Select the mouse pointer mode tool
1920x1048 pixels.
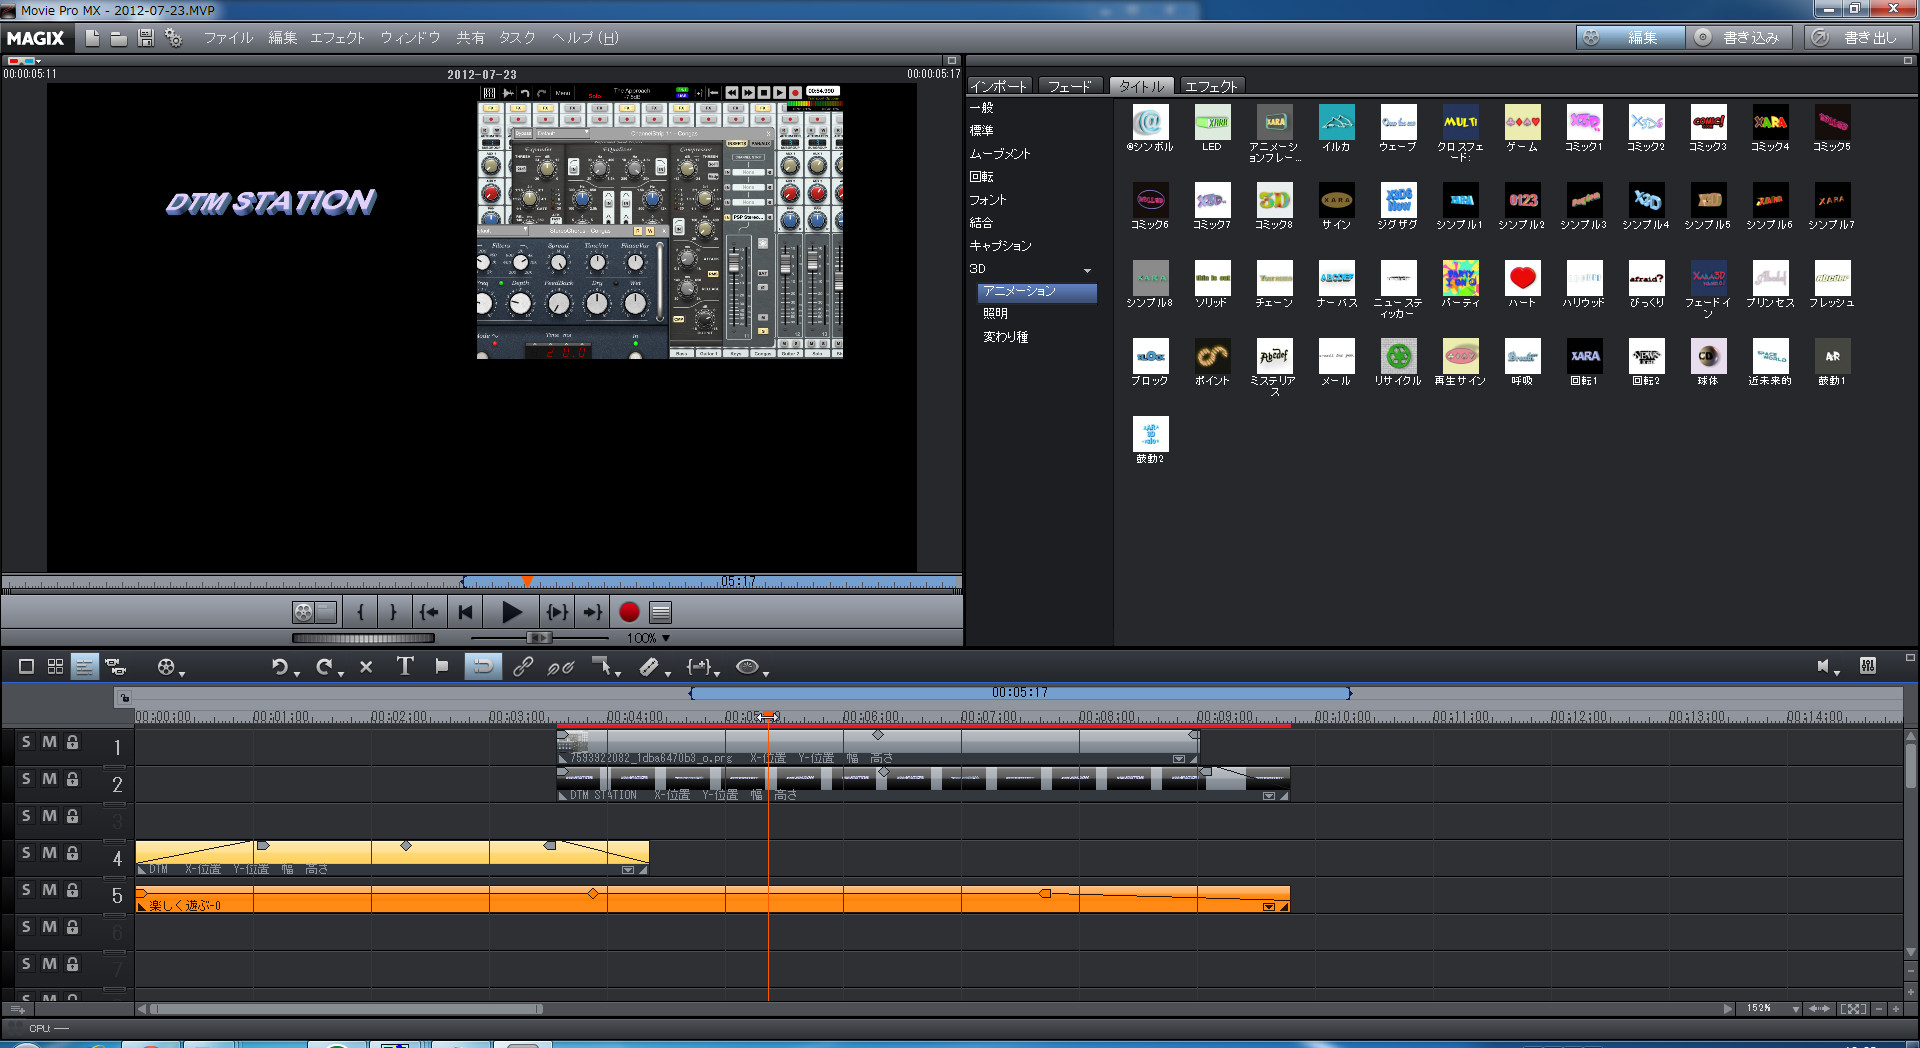pos(601,666)
